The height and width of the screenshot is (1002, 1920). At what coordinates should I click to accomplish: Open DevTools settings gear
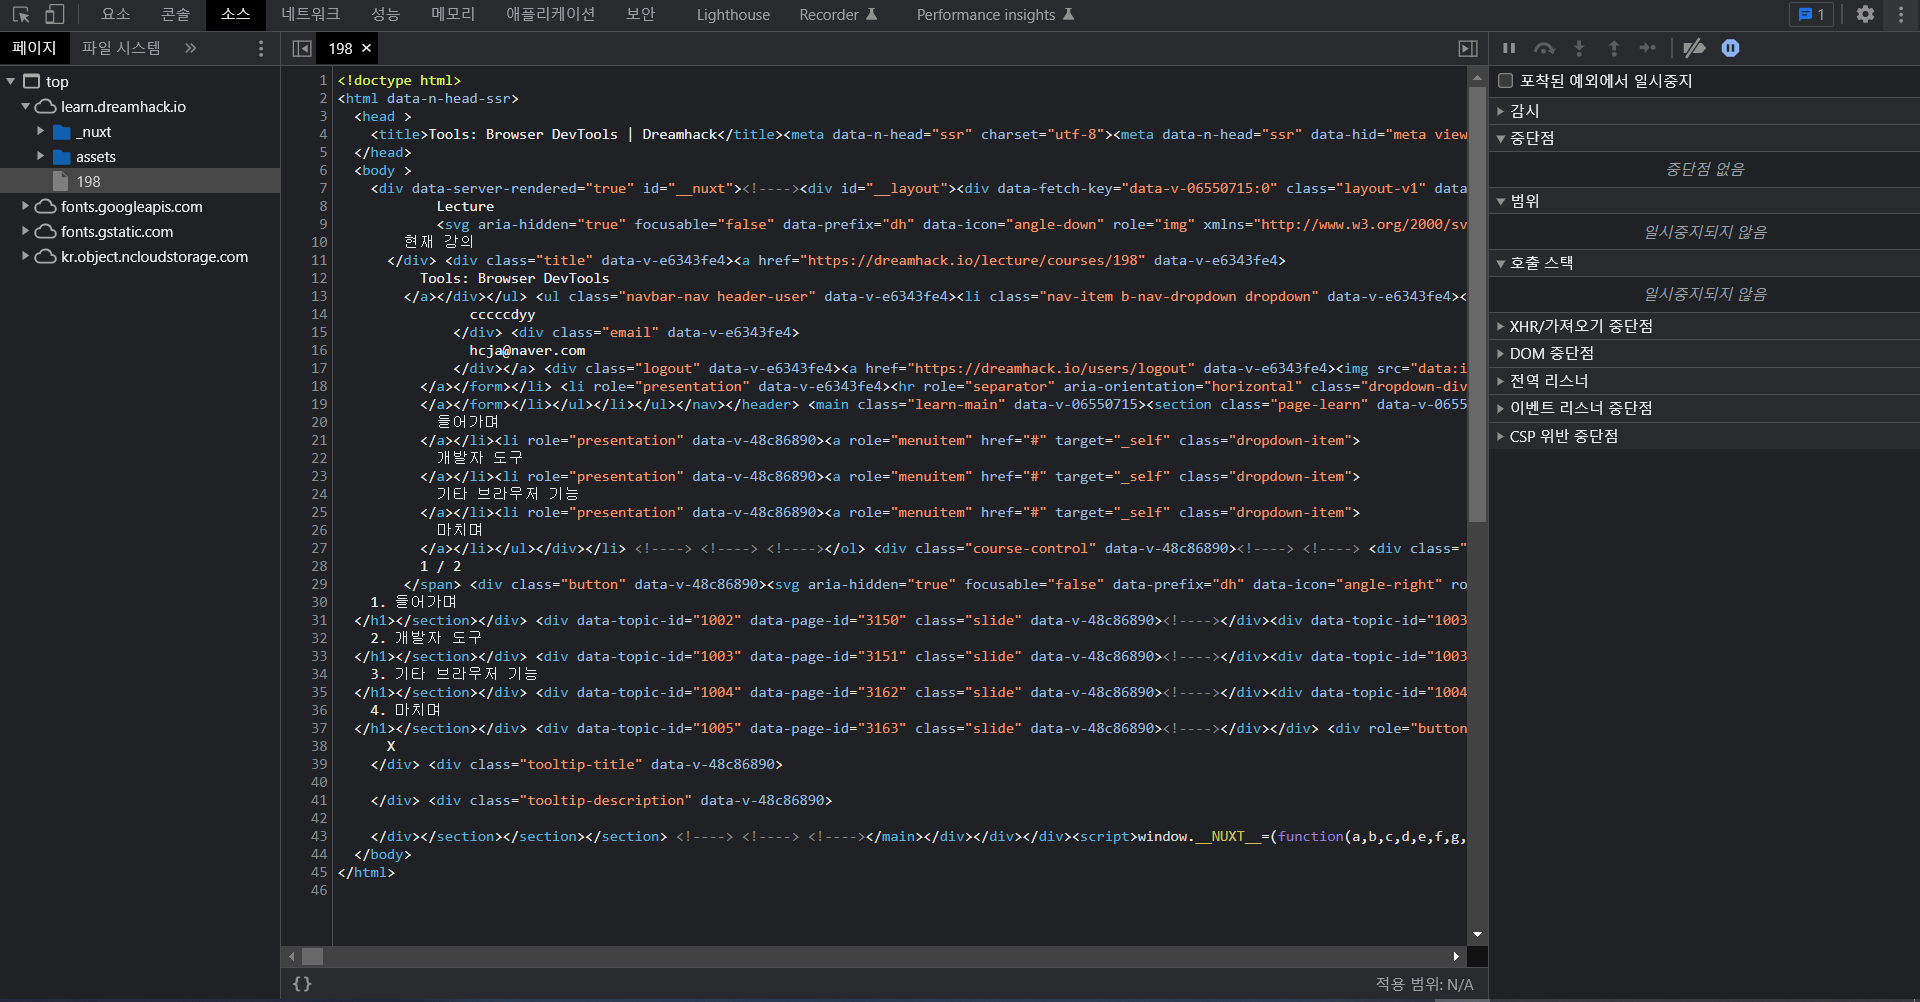tap(1865, 15)
